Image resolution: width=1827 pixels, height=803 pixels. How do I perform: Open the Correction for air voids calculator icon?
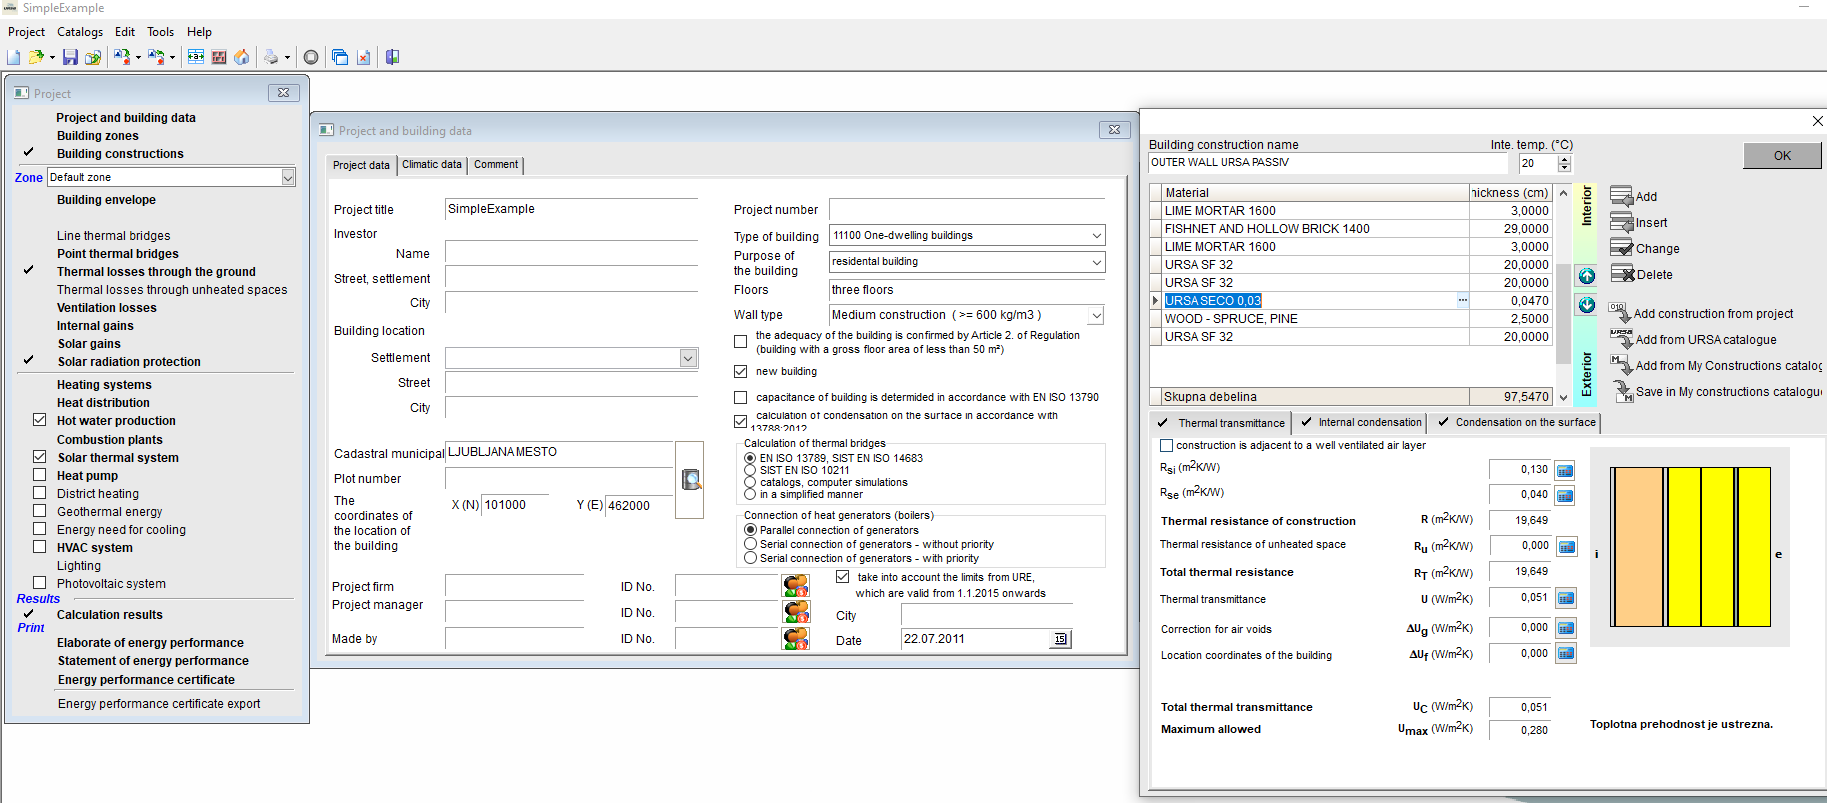tap(1566, 628)
